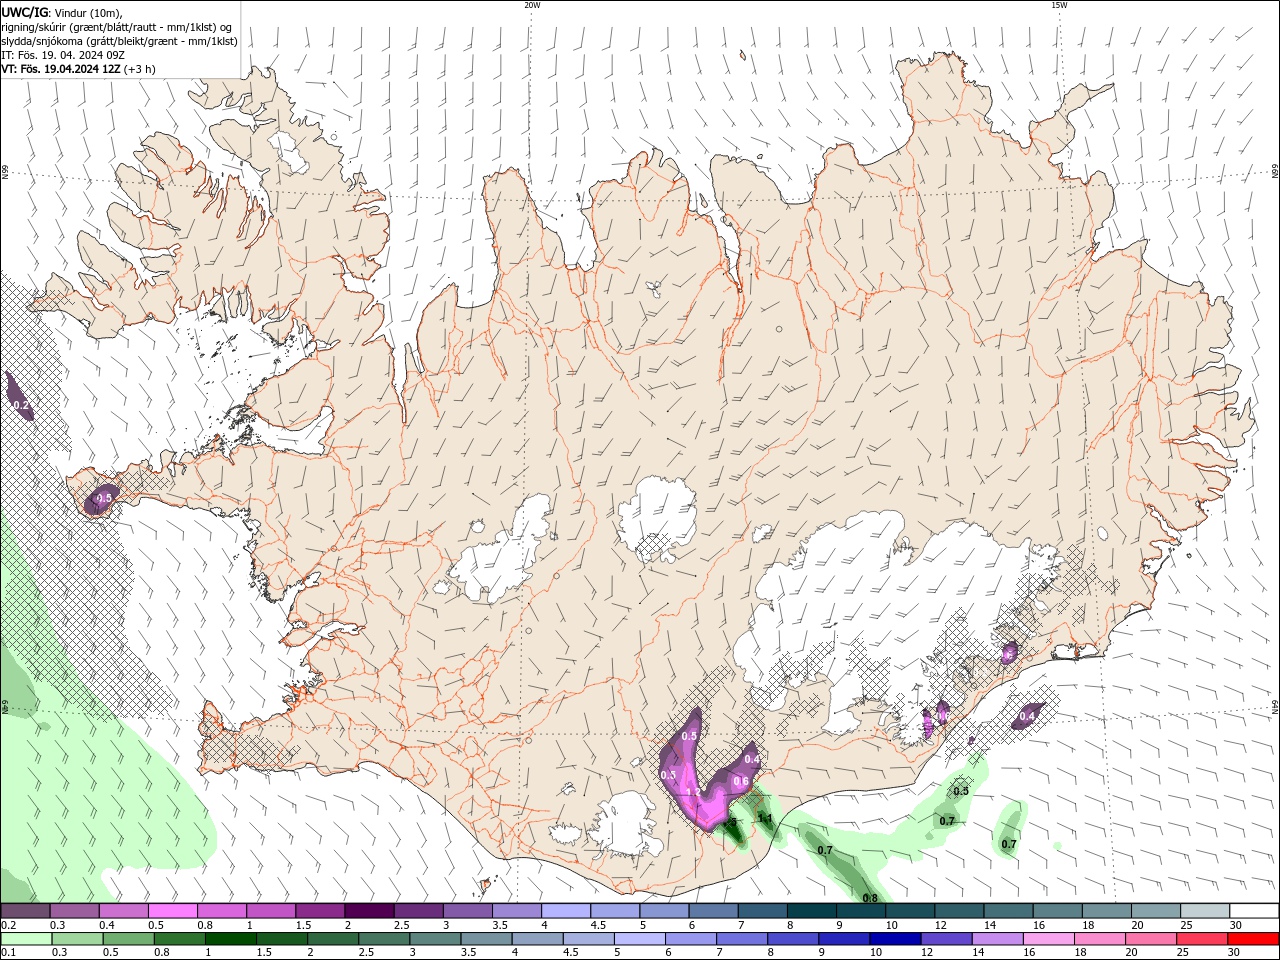Click bright red 30 swatch in rain scale
The width and height of the screenshot is (1280, 960).
[1253, 939]
